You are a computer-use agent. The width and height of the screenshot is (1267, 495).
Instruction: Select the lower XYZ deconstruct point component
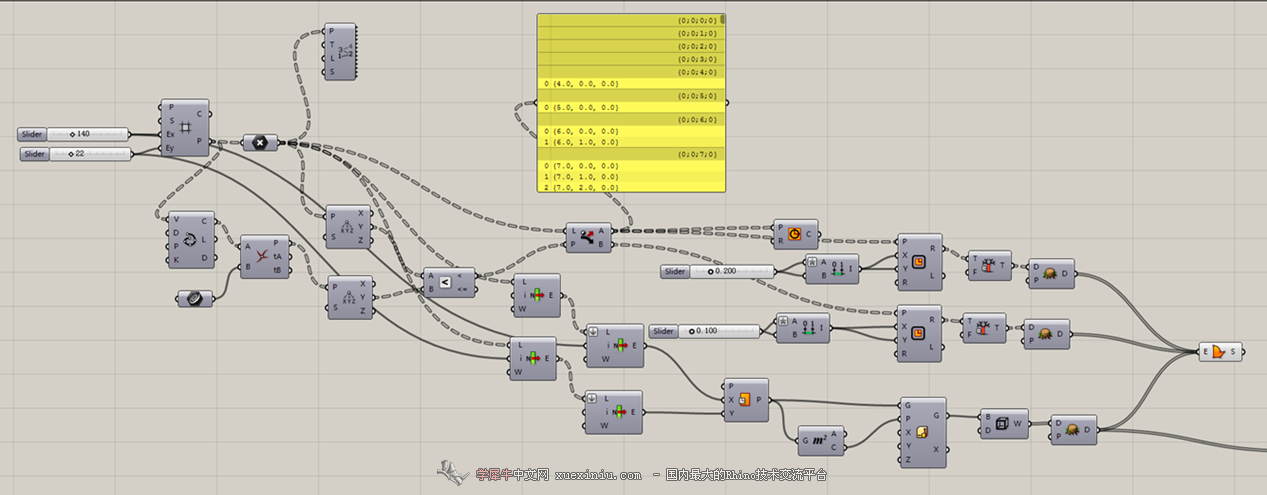[350, 297]
